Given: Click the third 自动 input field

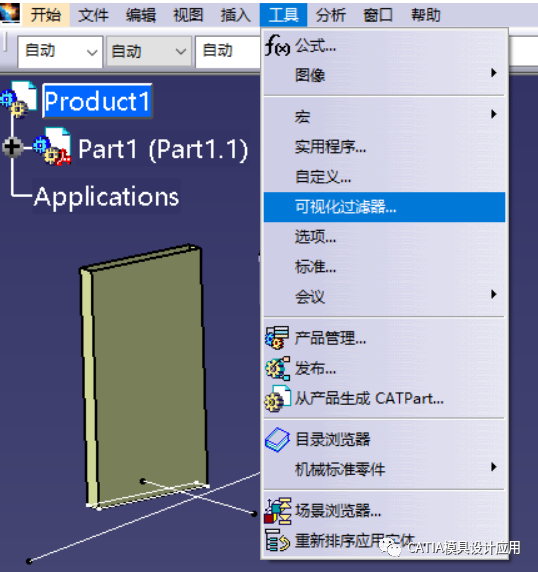Looking at the screenshot, I should point(228,51).
